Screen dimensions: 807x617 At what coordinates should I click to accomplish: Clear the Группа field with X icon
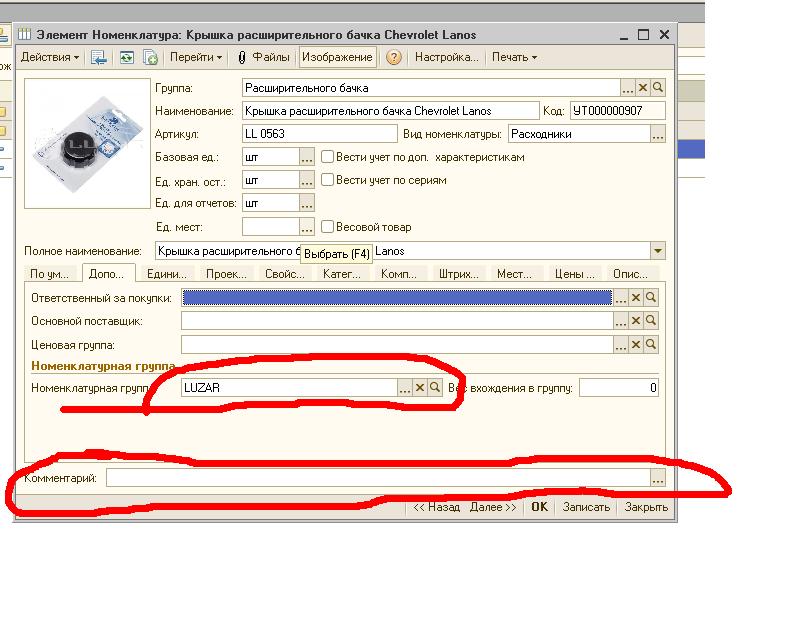point(643,88)
